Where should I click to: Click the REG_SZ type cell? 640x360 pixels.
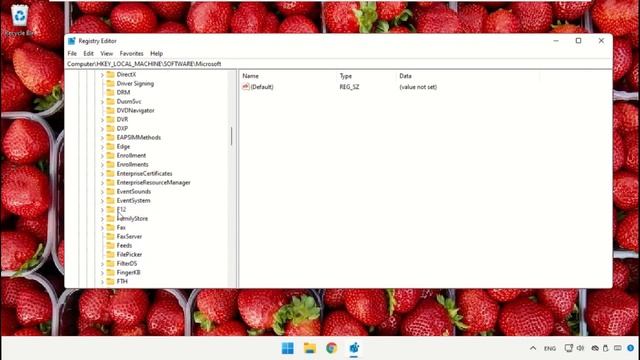point(349,87)
